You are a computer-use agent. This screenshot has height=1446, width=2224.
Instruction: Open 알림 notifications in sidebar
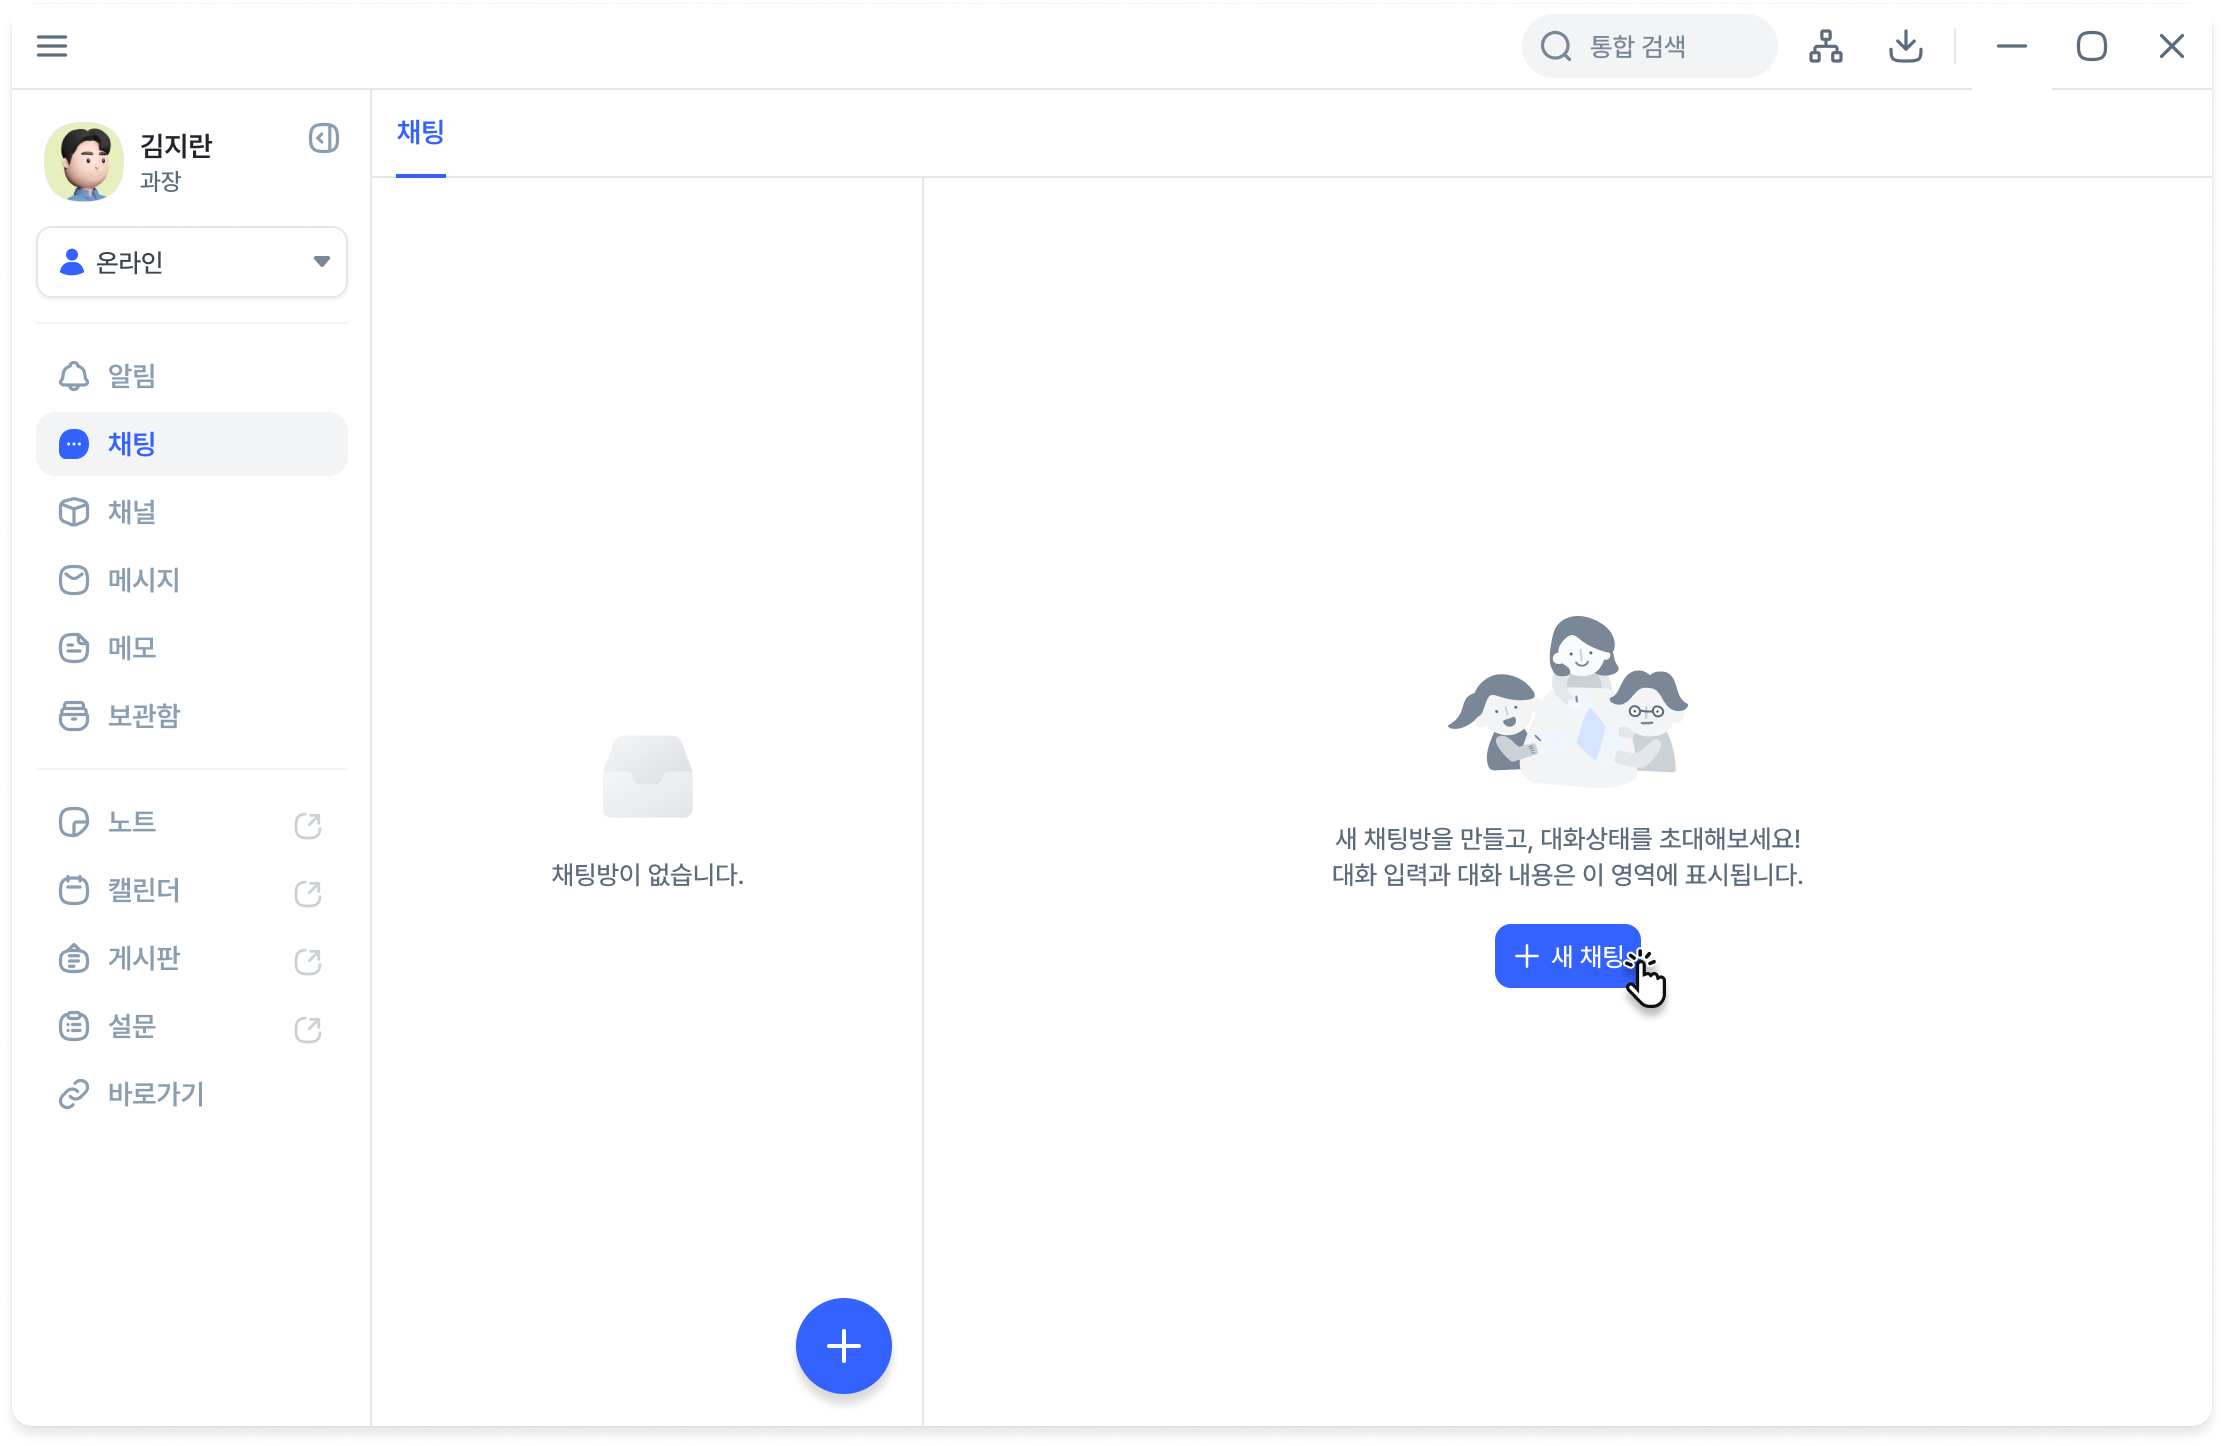(131, 376)
